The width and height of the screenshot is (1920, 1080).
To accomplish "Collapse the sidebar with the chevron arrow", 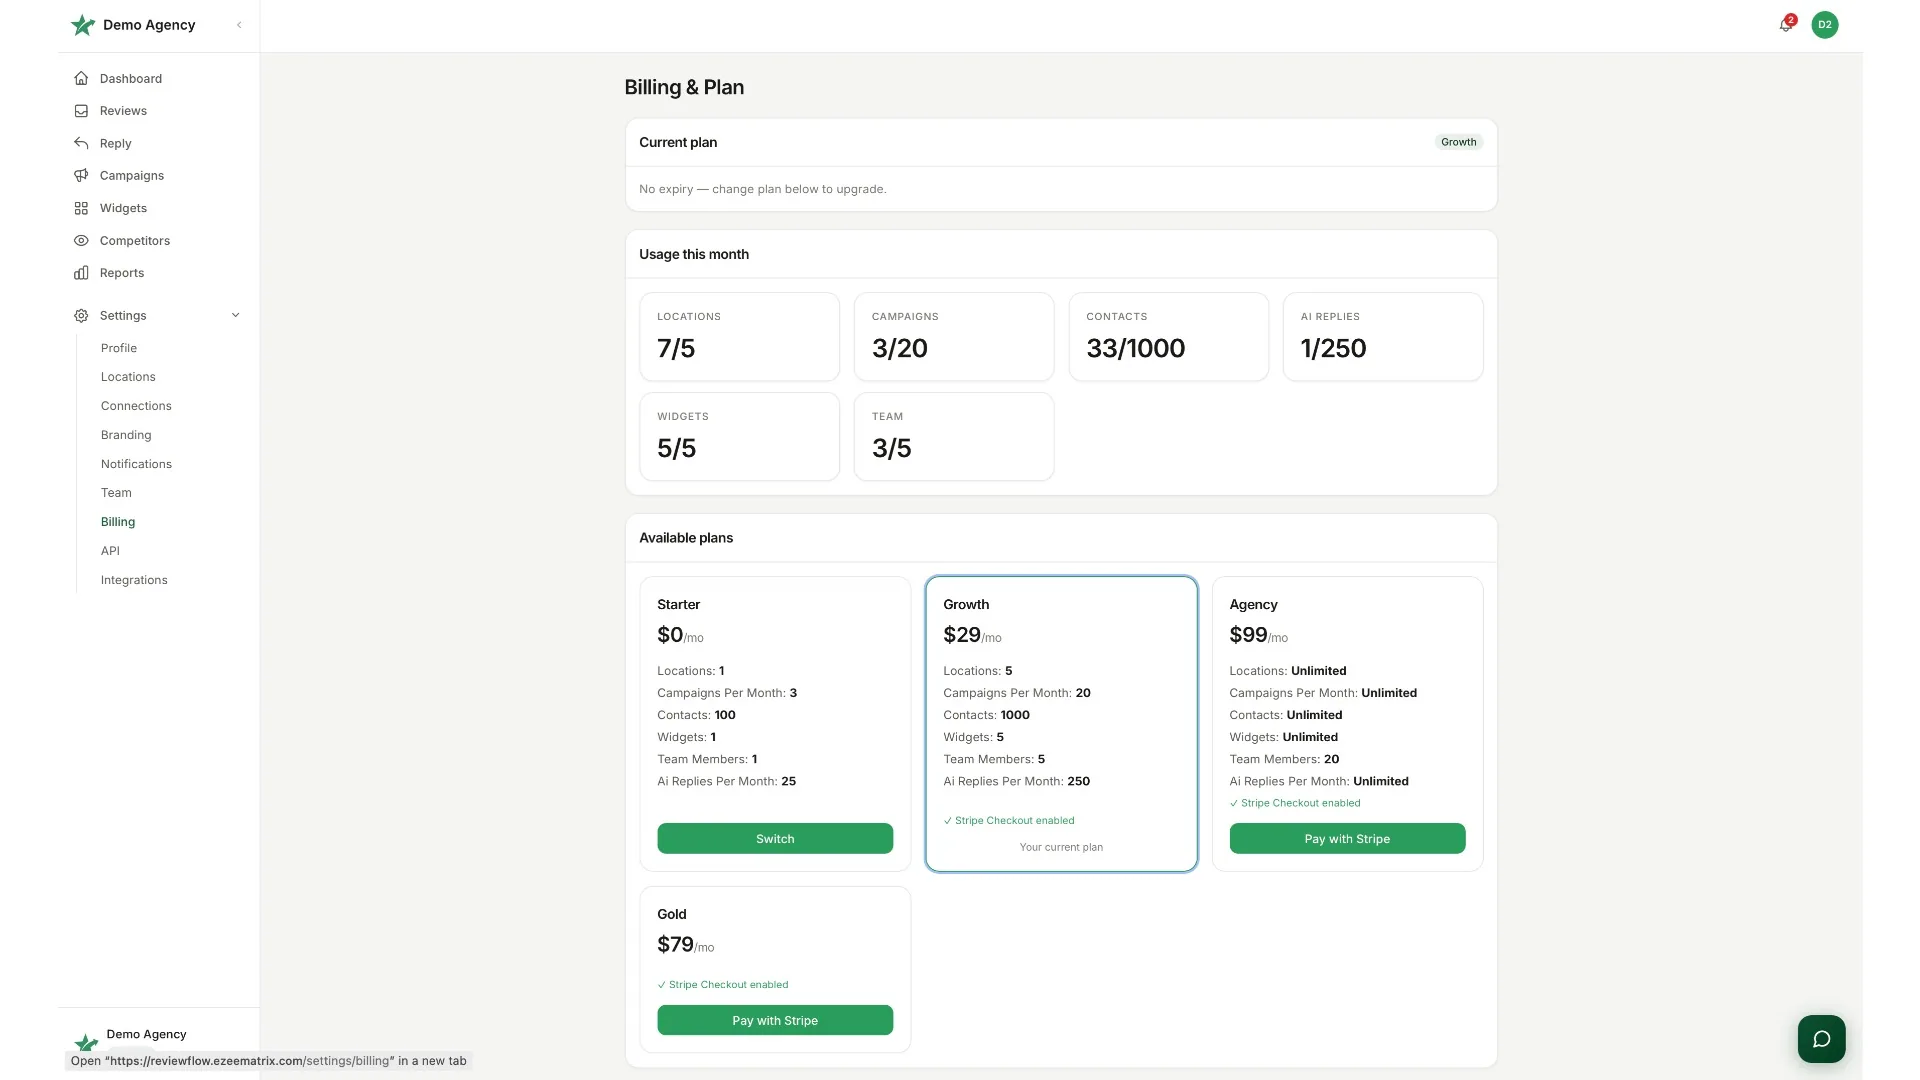I will [x=239, y=25].
